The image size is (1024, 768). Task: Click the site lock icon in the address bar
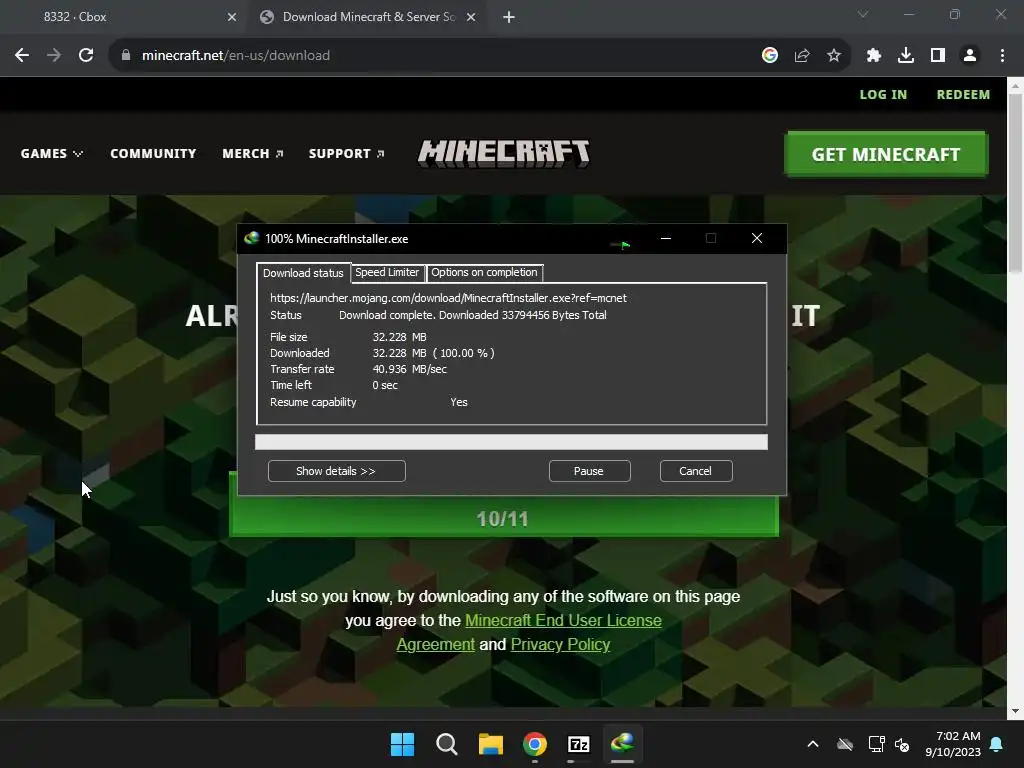pyautogui.click(x=126, y=56)
